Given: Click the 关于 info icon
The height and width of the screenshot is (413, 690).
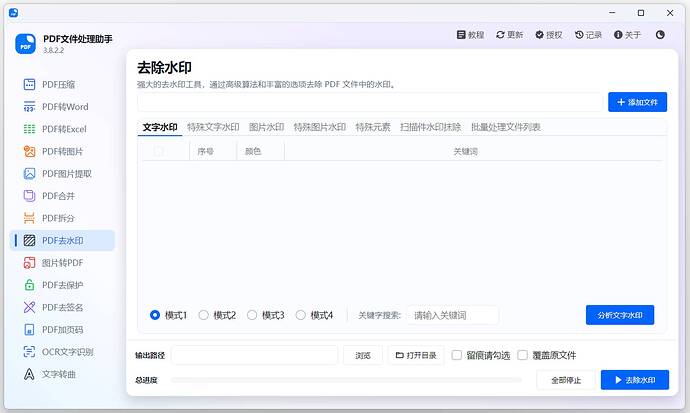Looking at the screenshot, I should point(618,35).
